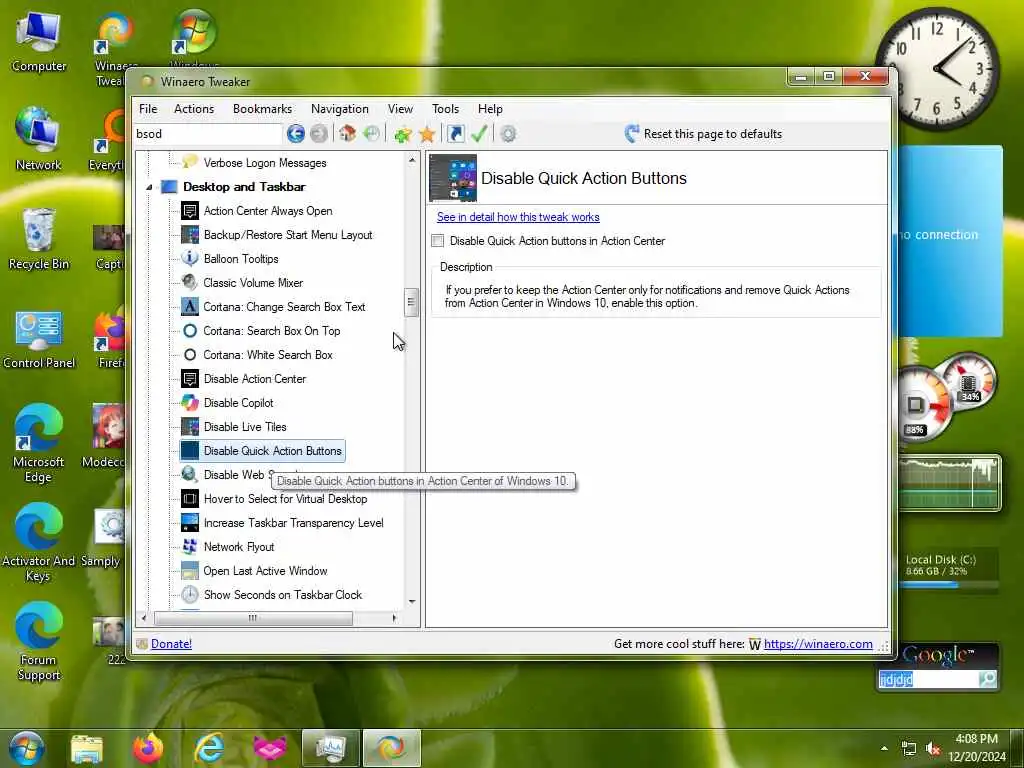Click the Backup/Restore Start Menu Layout icon

click(x=190, y=234)
